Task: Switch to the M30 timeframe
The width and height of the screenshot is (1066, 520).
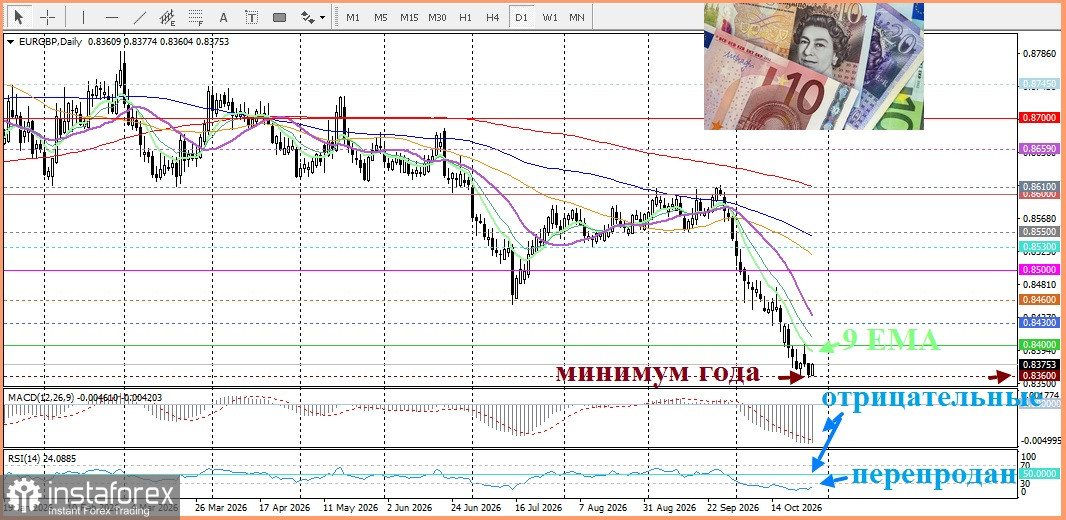Action: (x=437, y=17)
